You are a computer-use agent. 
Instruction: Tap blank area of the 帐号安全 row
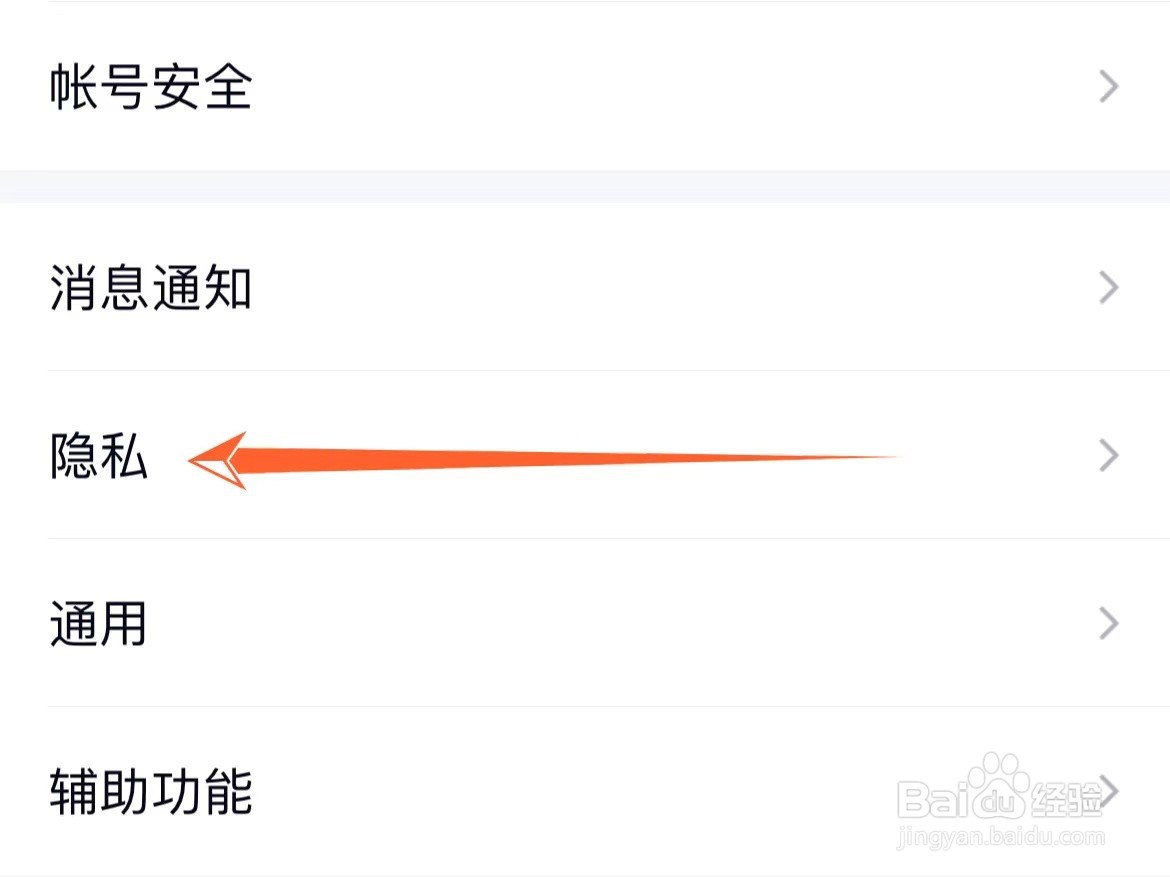[672, 87]
